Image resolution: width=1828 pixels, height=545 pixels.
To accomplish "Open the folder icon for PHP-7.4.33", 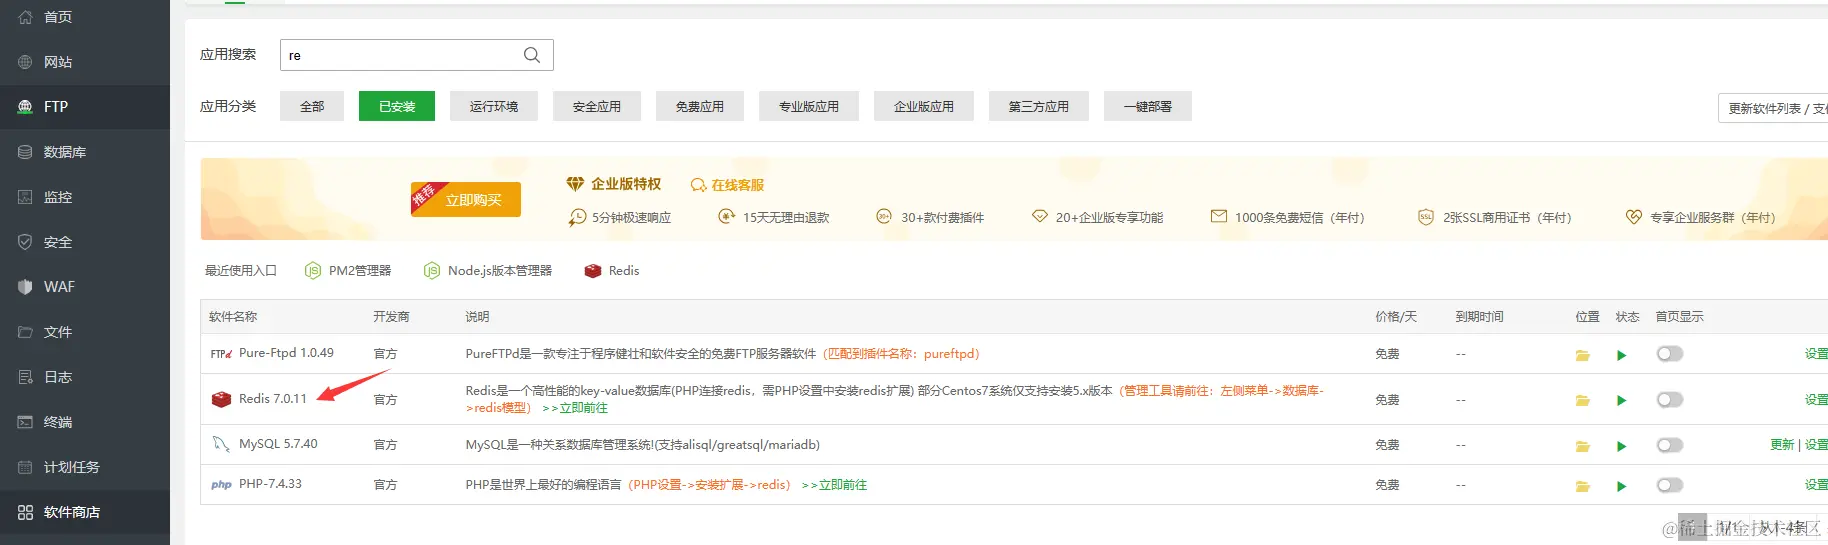I will tap(1583, 486).
